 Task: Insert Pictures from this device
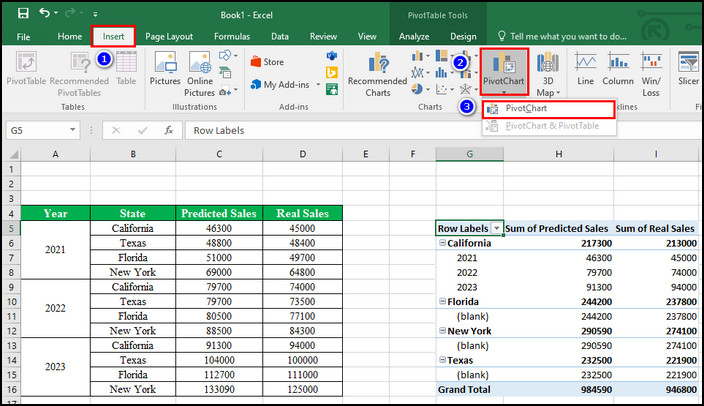165,68
